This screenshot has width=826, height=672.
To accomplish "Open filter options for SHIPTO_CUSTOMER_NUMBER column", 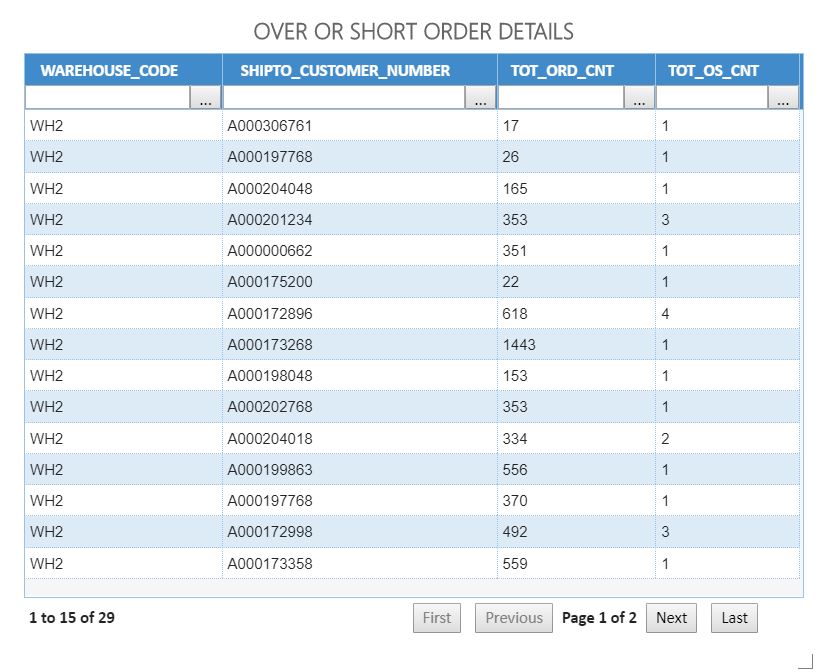I will click(481, 99).
